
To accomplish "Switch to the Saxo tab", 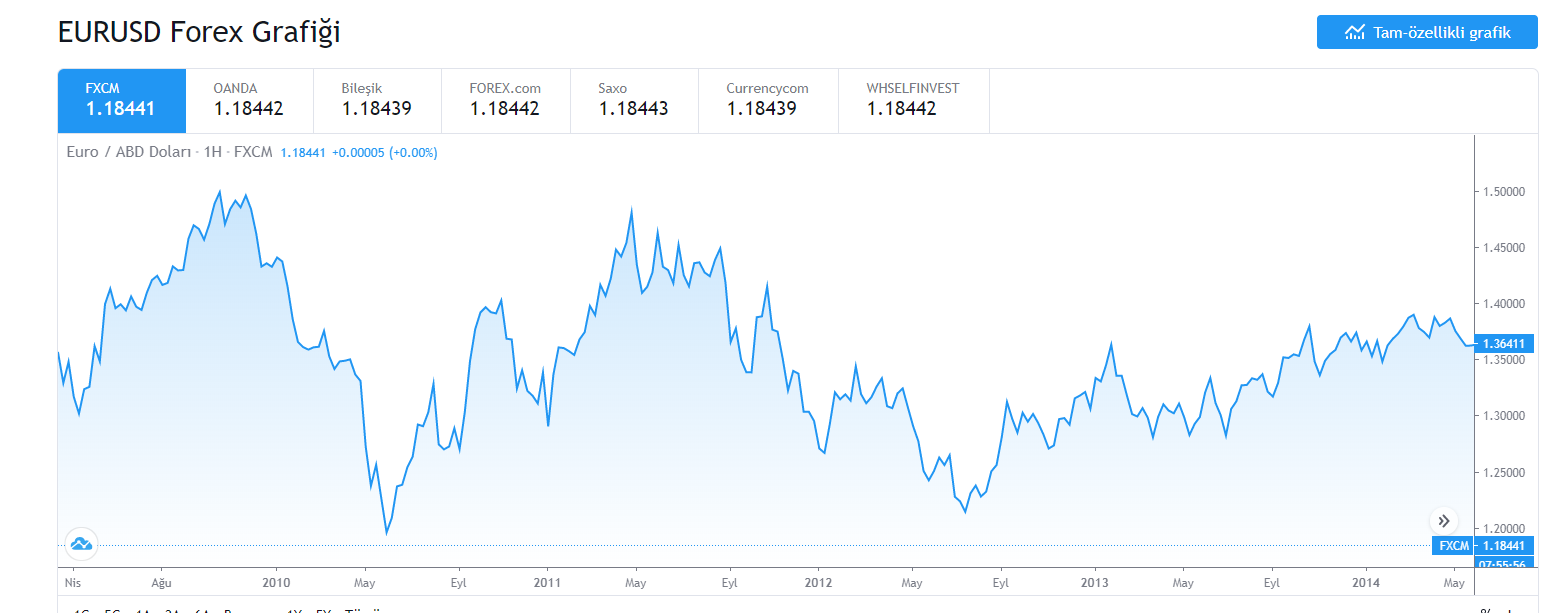I will click(634, 100).
